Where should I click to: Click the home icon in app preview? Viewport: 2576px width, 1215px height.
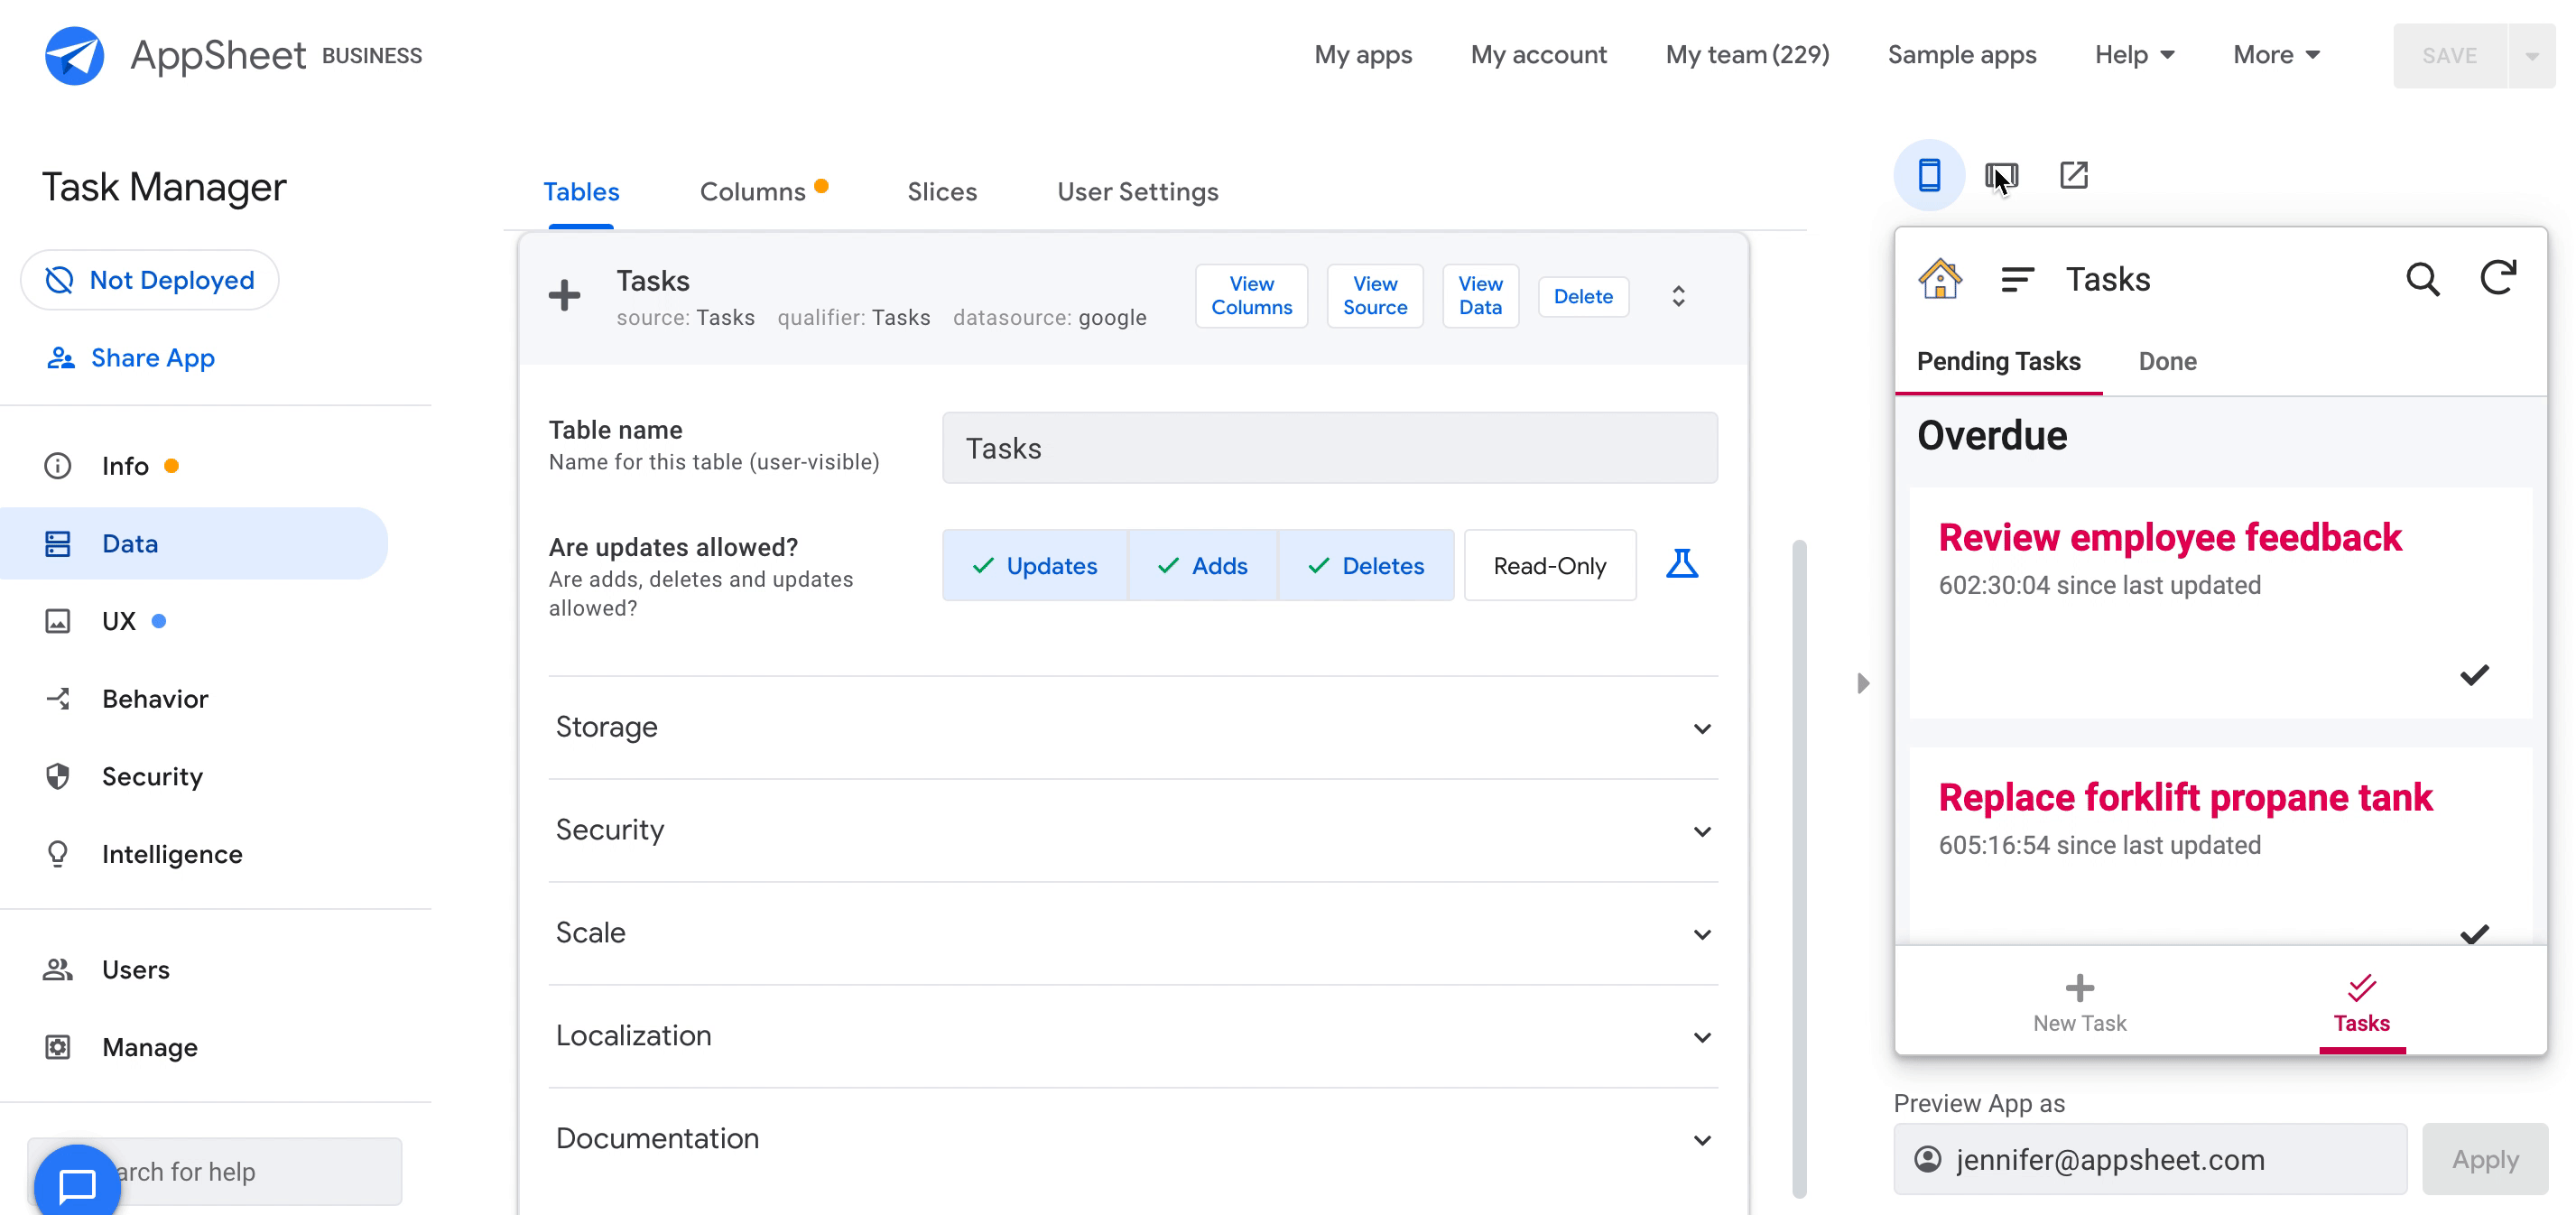[1939, 279]
